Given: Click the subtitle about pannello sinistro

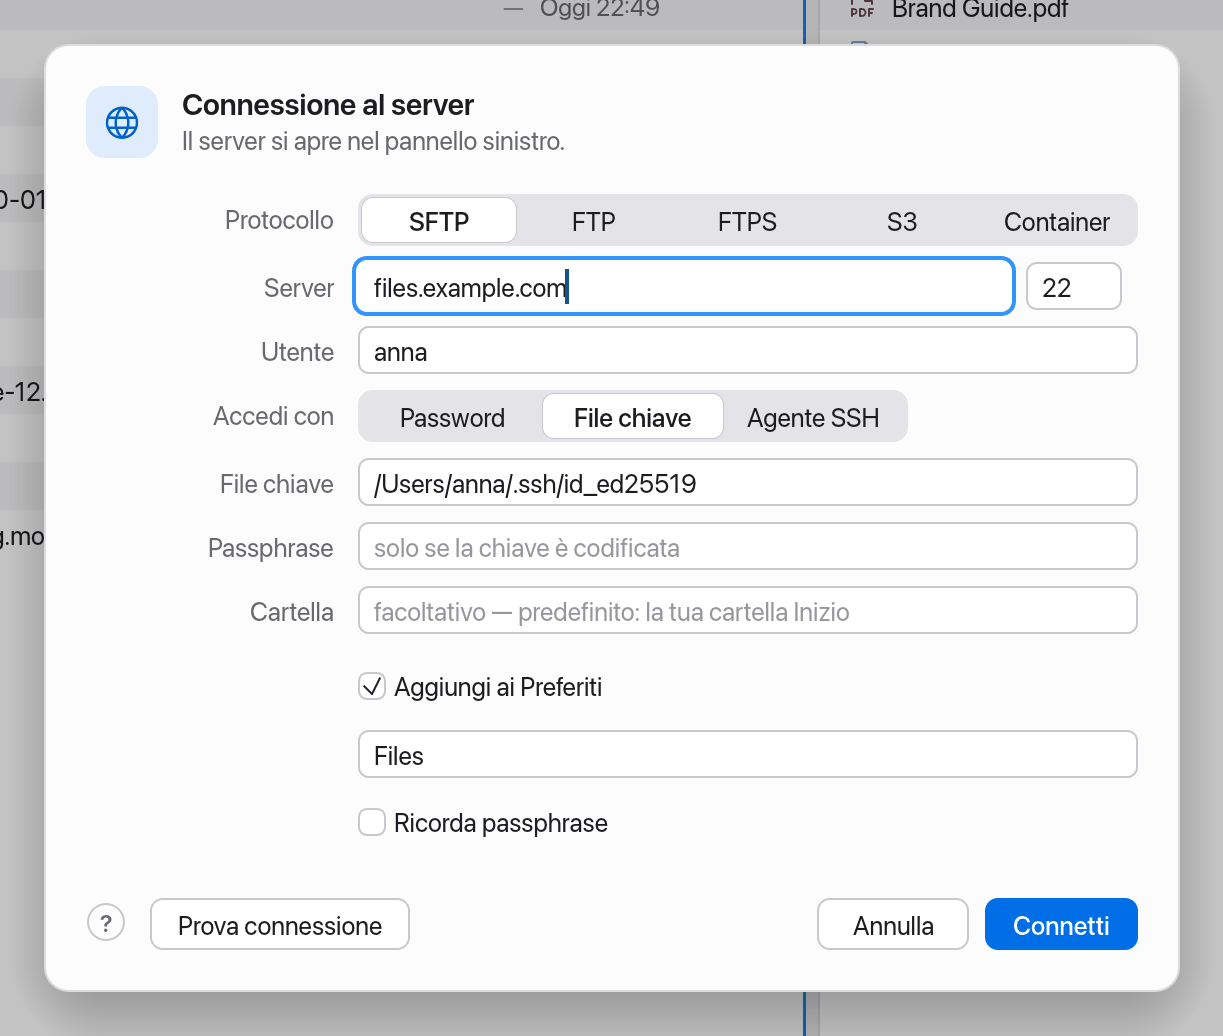Looking at the screenshot, I should coord(373,142).
